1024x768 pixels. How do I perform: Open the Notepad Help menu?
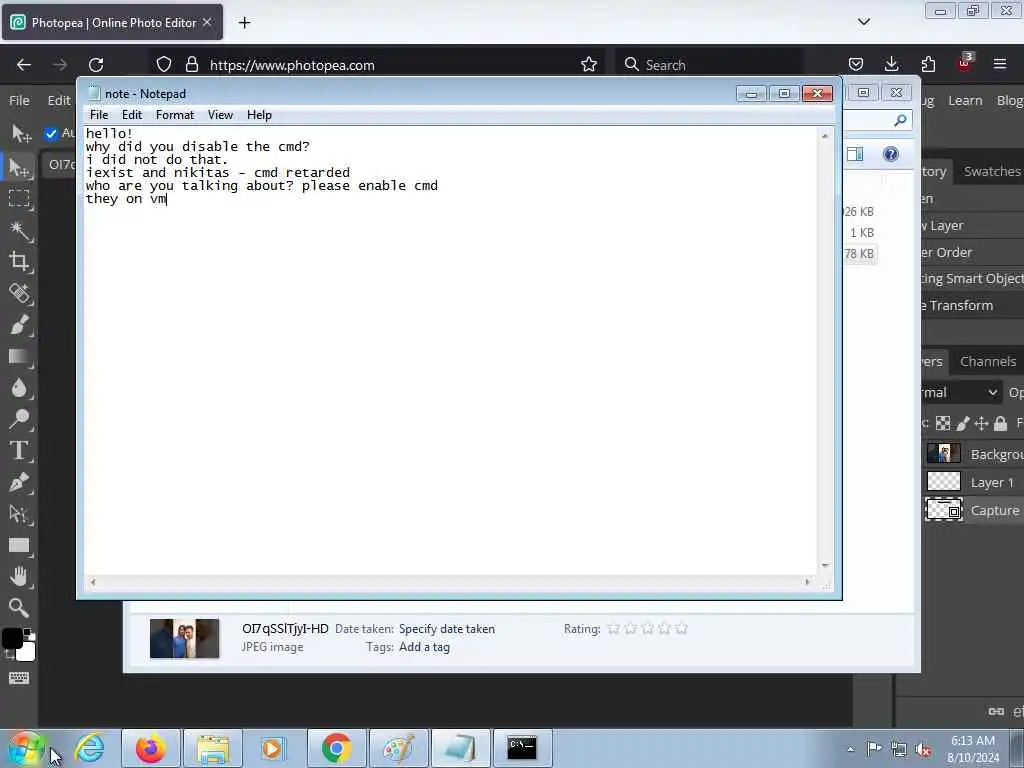tap(259, 115)
